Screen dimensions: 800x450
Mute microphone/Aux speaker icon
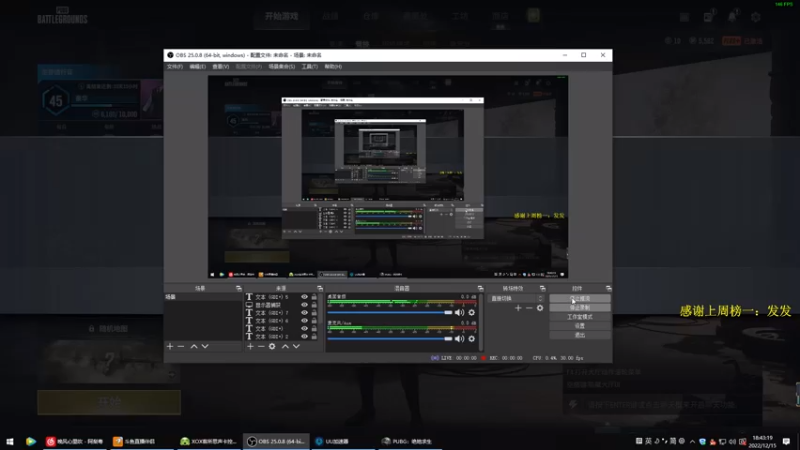pyautogui.click(x=460, y=338)
